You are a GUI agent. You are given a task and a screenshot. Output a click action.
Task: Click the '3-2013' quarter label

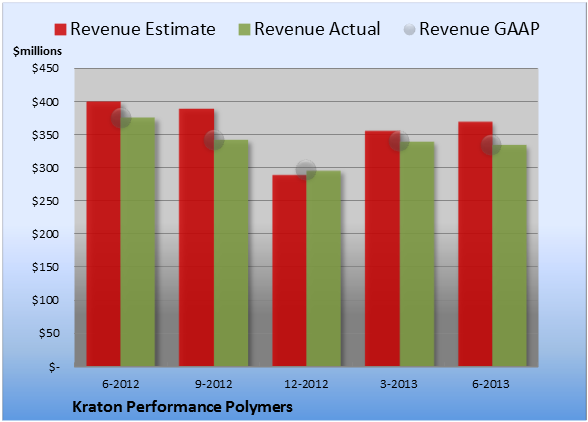tap(399, 384)
